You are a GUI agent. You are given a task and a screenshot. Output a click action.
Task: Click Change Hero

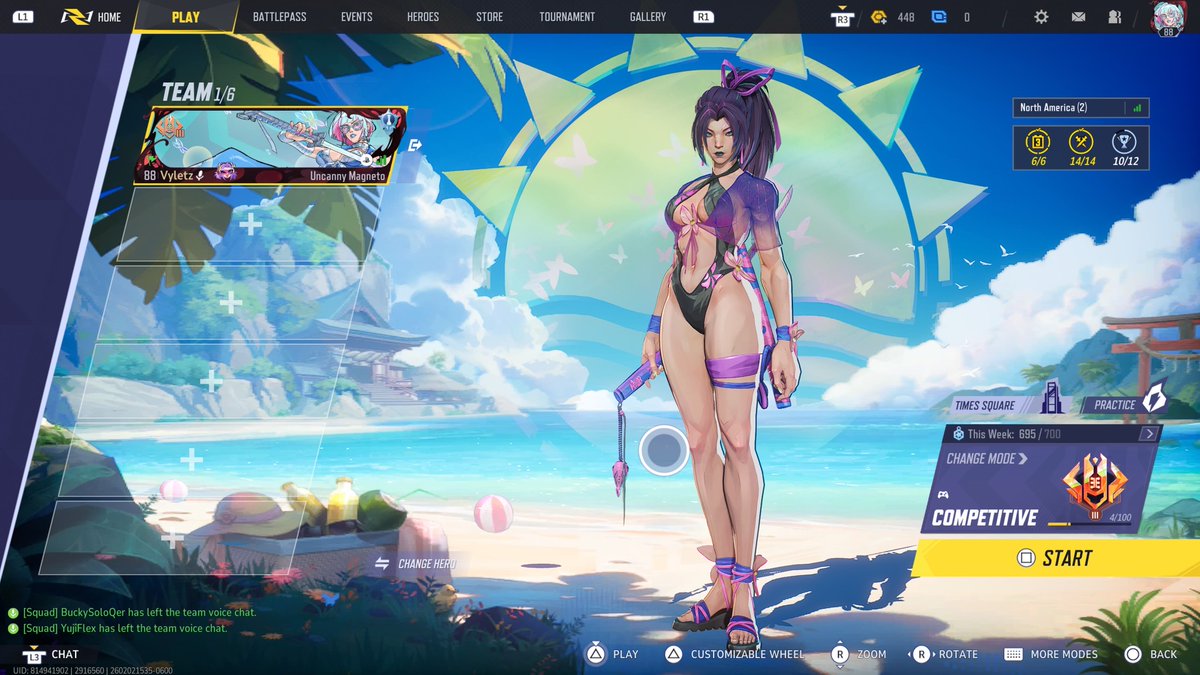(417, 564)
